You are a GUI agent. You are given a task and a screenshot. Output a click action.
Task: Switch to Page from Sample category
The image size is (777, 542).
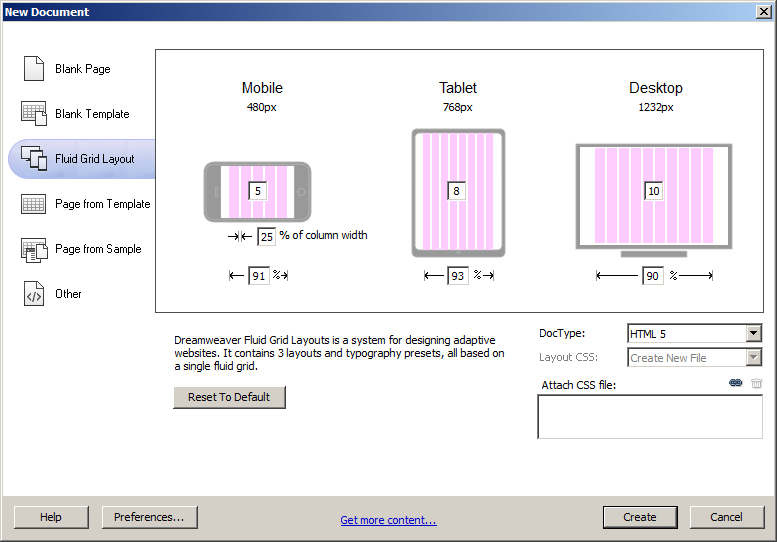[x=98, y=249]
